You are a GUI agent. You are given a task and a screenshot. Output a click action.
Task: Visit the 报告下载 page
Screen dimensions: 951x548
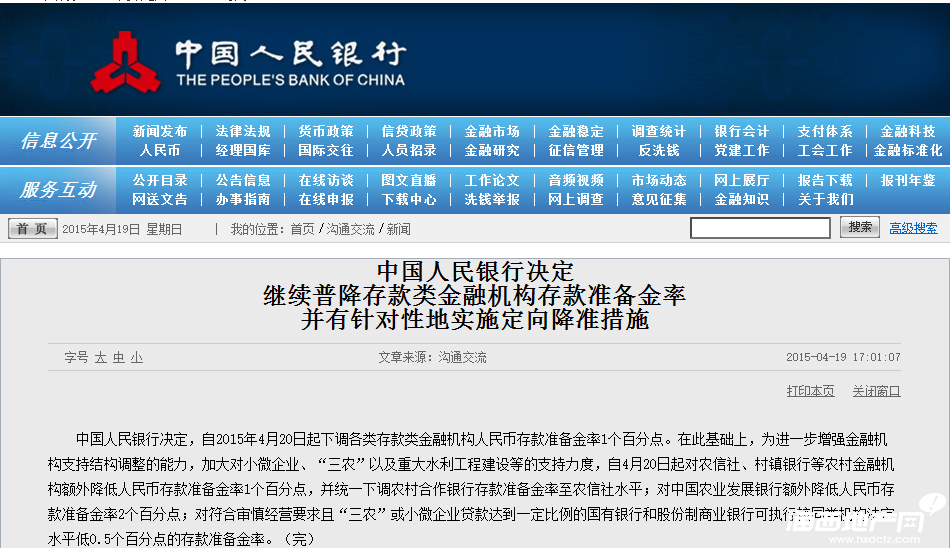(x=825, y=181)
